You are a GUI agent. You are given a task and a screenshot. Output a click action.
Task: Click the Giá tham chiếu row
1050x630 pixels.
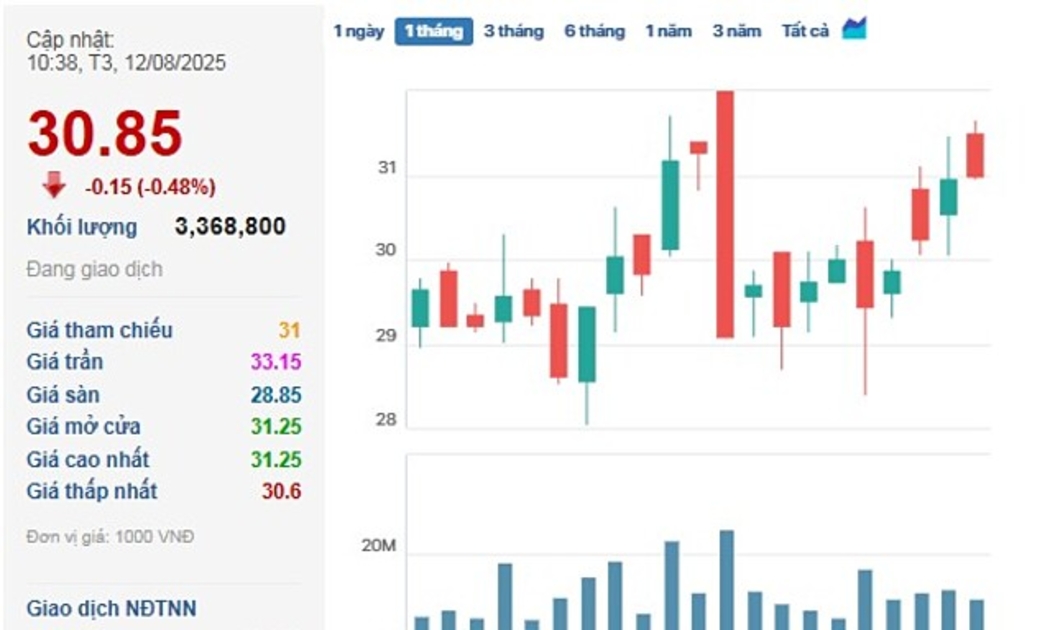[100, 330]
